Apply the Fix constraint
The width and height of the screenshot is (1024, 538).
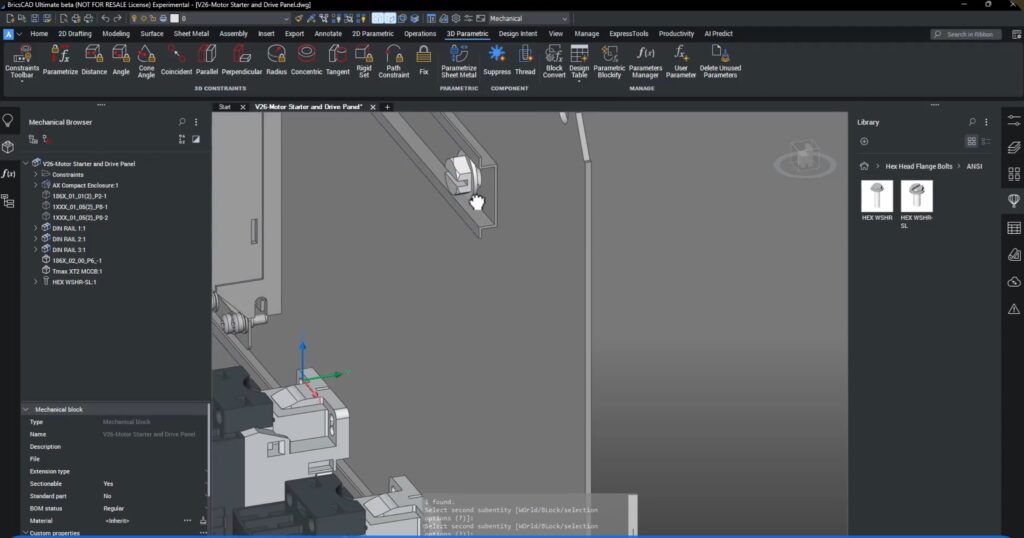424,60
